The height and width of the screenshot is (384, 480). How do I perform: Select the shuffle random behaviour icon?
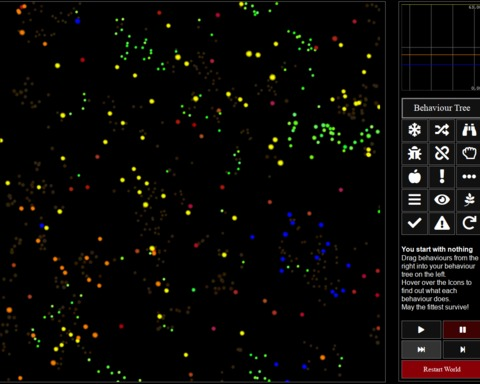(442, 130)
